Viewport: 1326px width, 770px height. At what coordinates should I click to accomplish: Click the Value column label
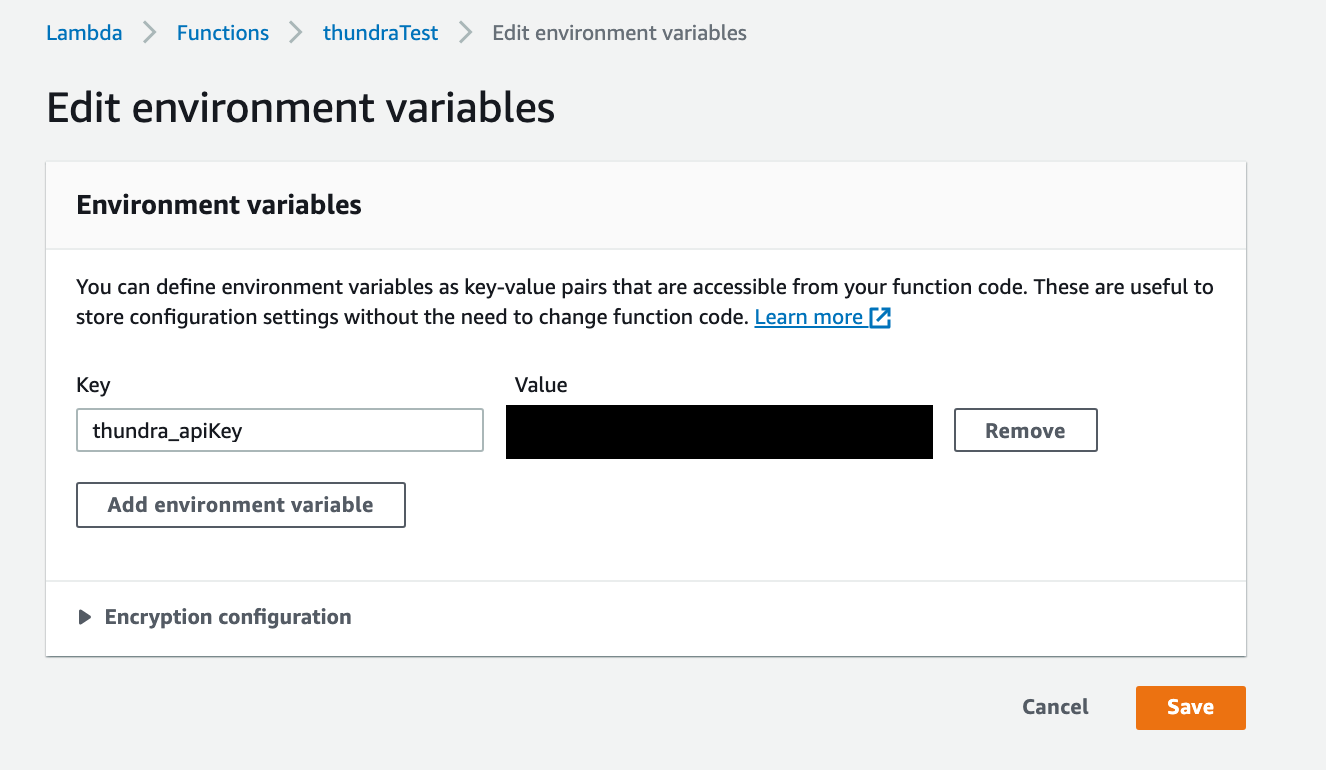[x=541, y=385]
